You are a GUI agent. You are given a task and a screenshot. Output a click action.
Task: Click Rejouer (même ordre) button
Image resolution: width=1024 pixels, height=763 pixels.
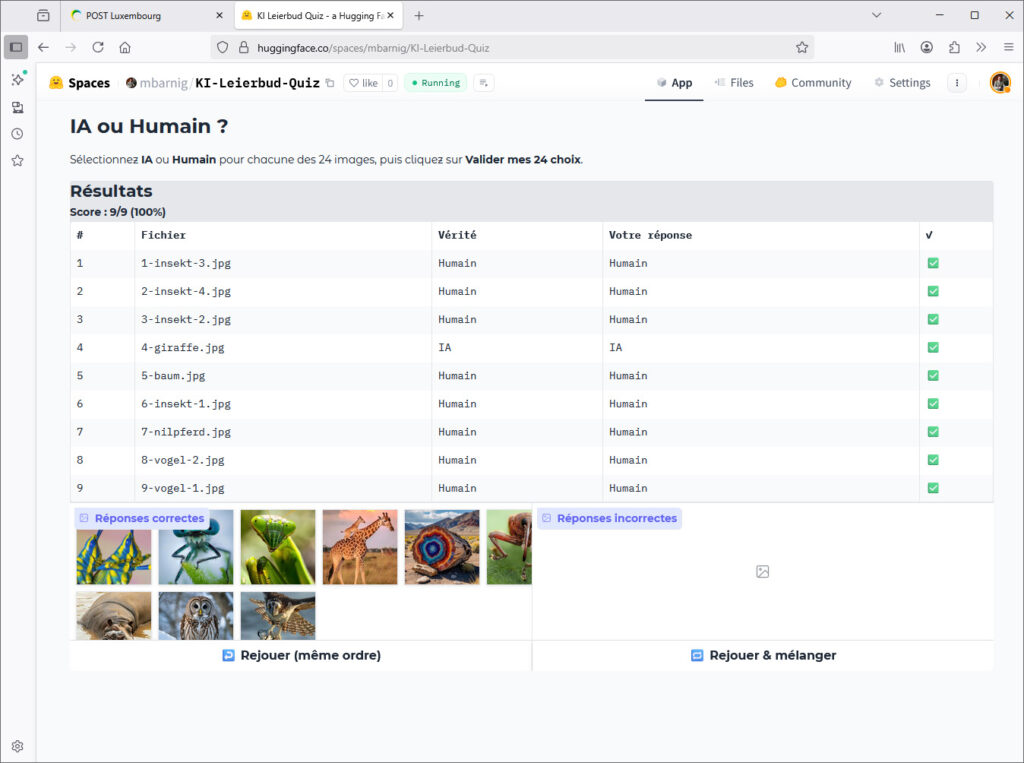click(x=301, y=655)
